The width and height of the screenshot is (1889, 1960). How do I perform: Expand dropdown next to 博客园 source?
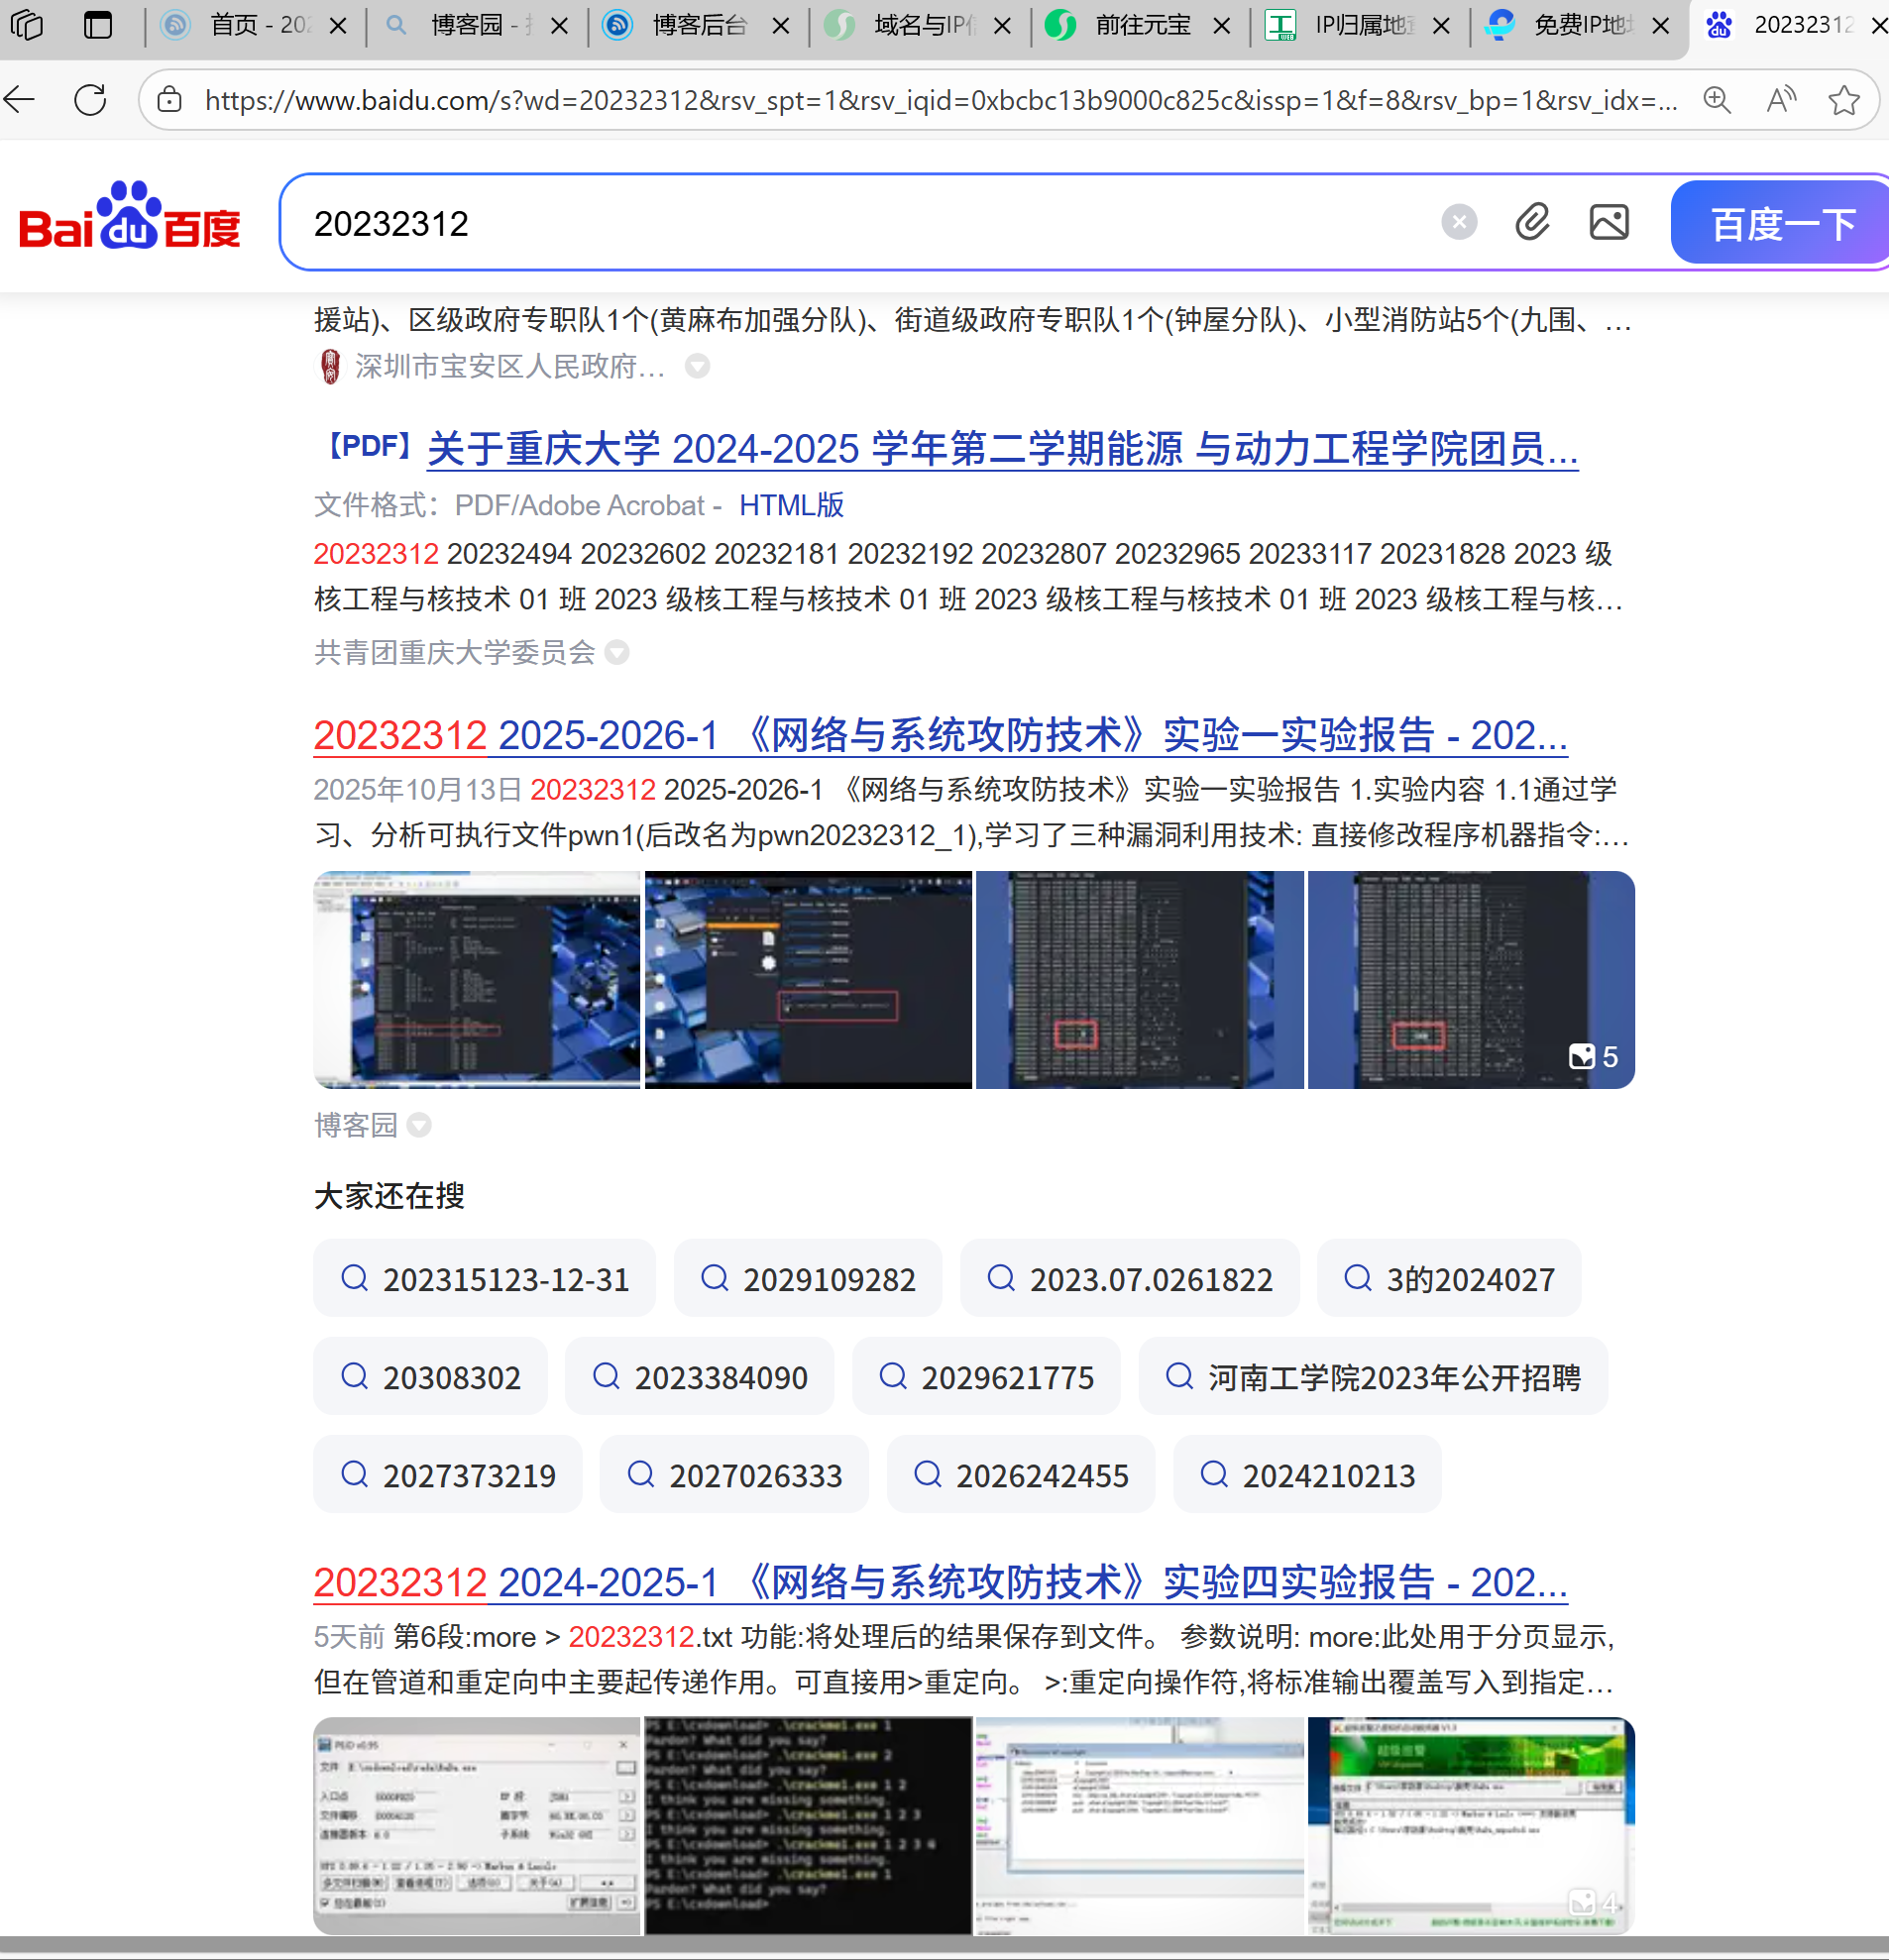(x=419, y=1125)
